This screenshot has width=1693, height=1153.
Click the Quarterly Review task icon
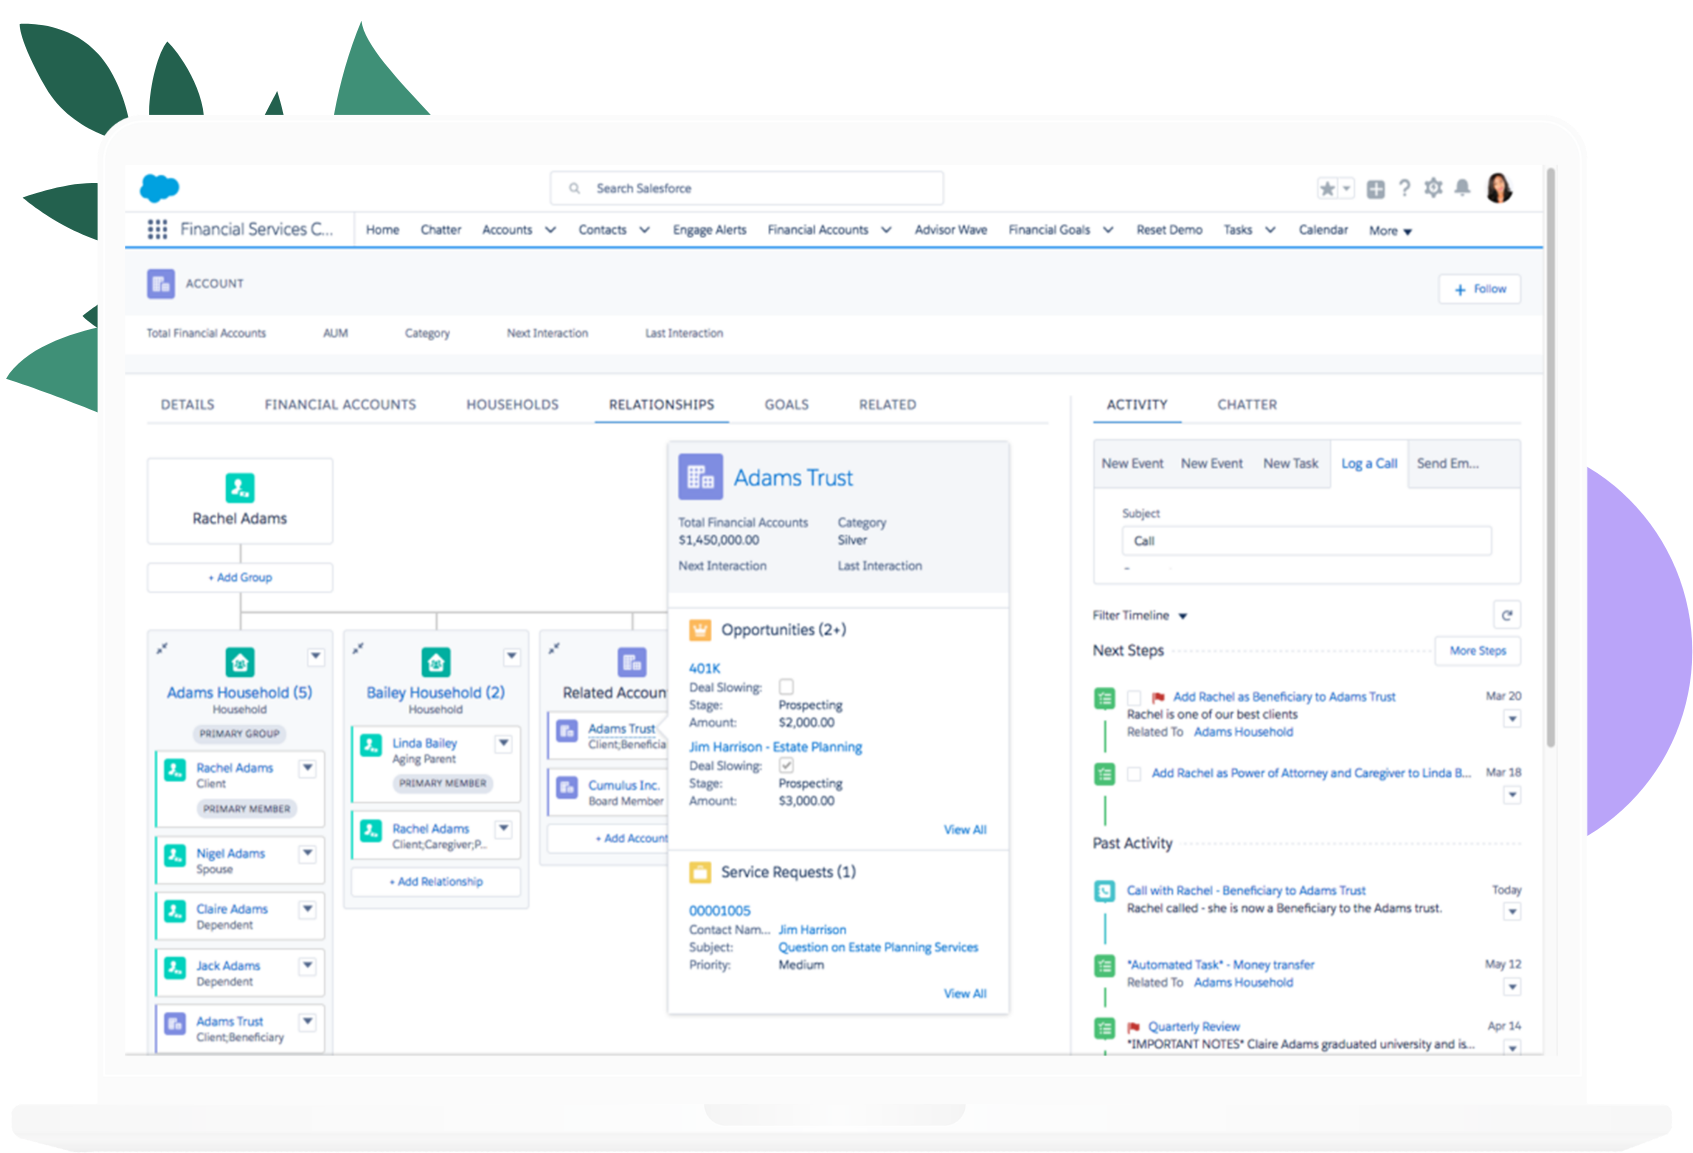tap(1105, 1028)
